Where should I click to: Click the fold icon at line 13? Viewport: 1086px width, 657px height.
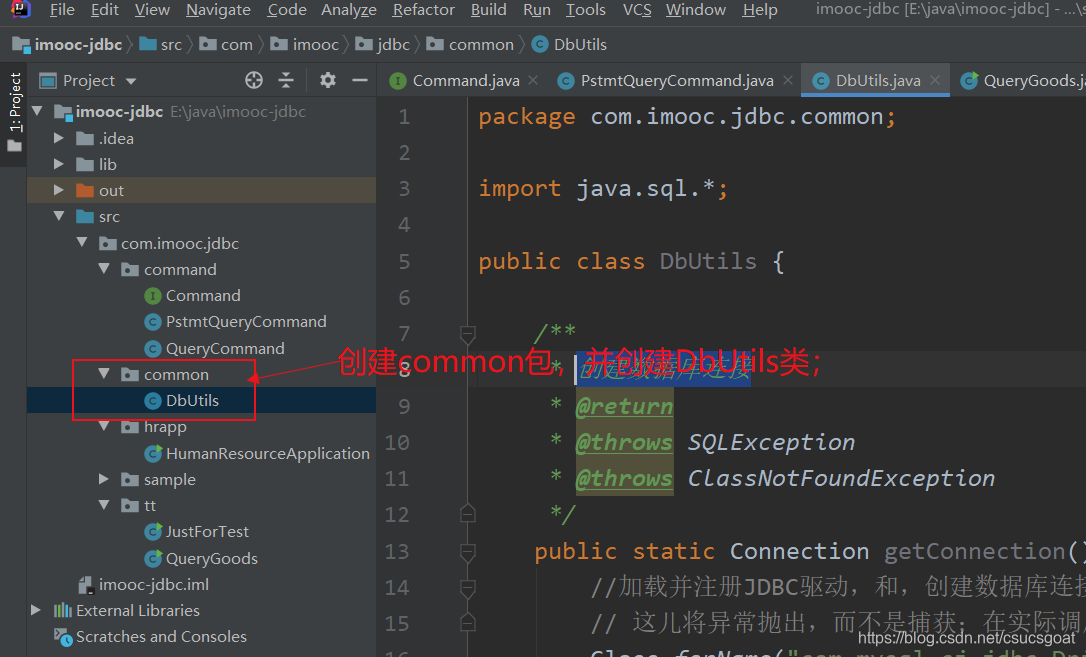(x=468, y=552)
